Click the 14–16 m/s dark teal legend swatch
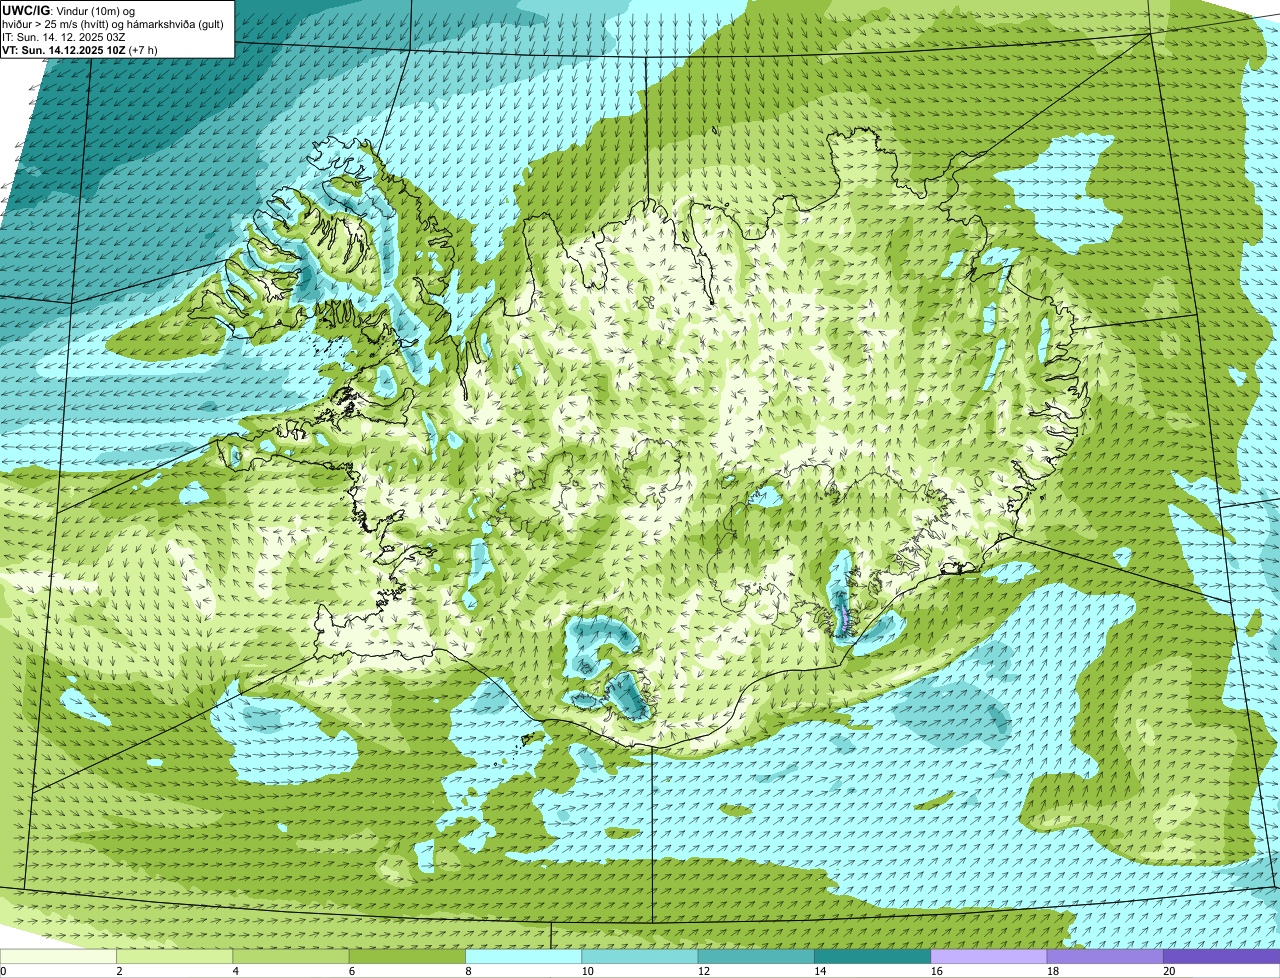 tap(872, 956)
